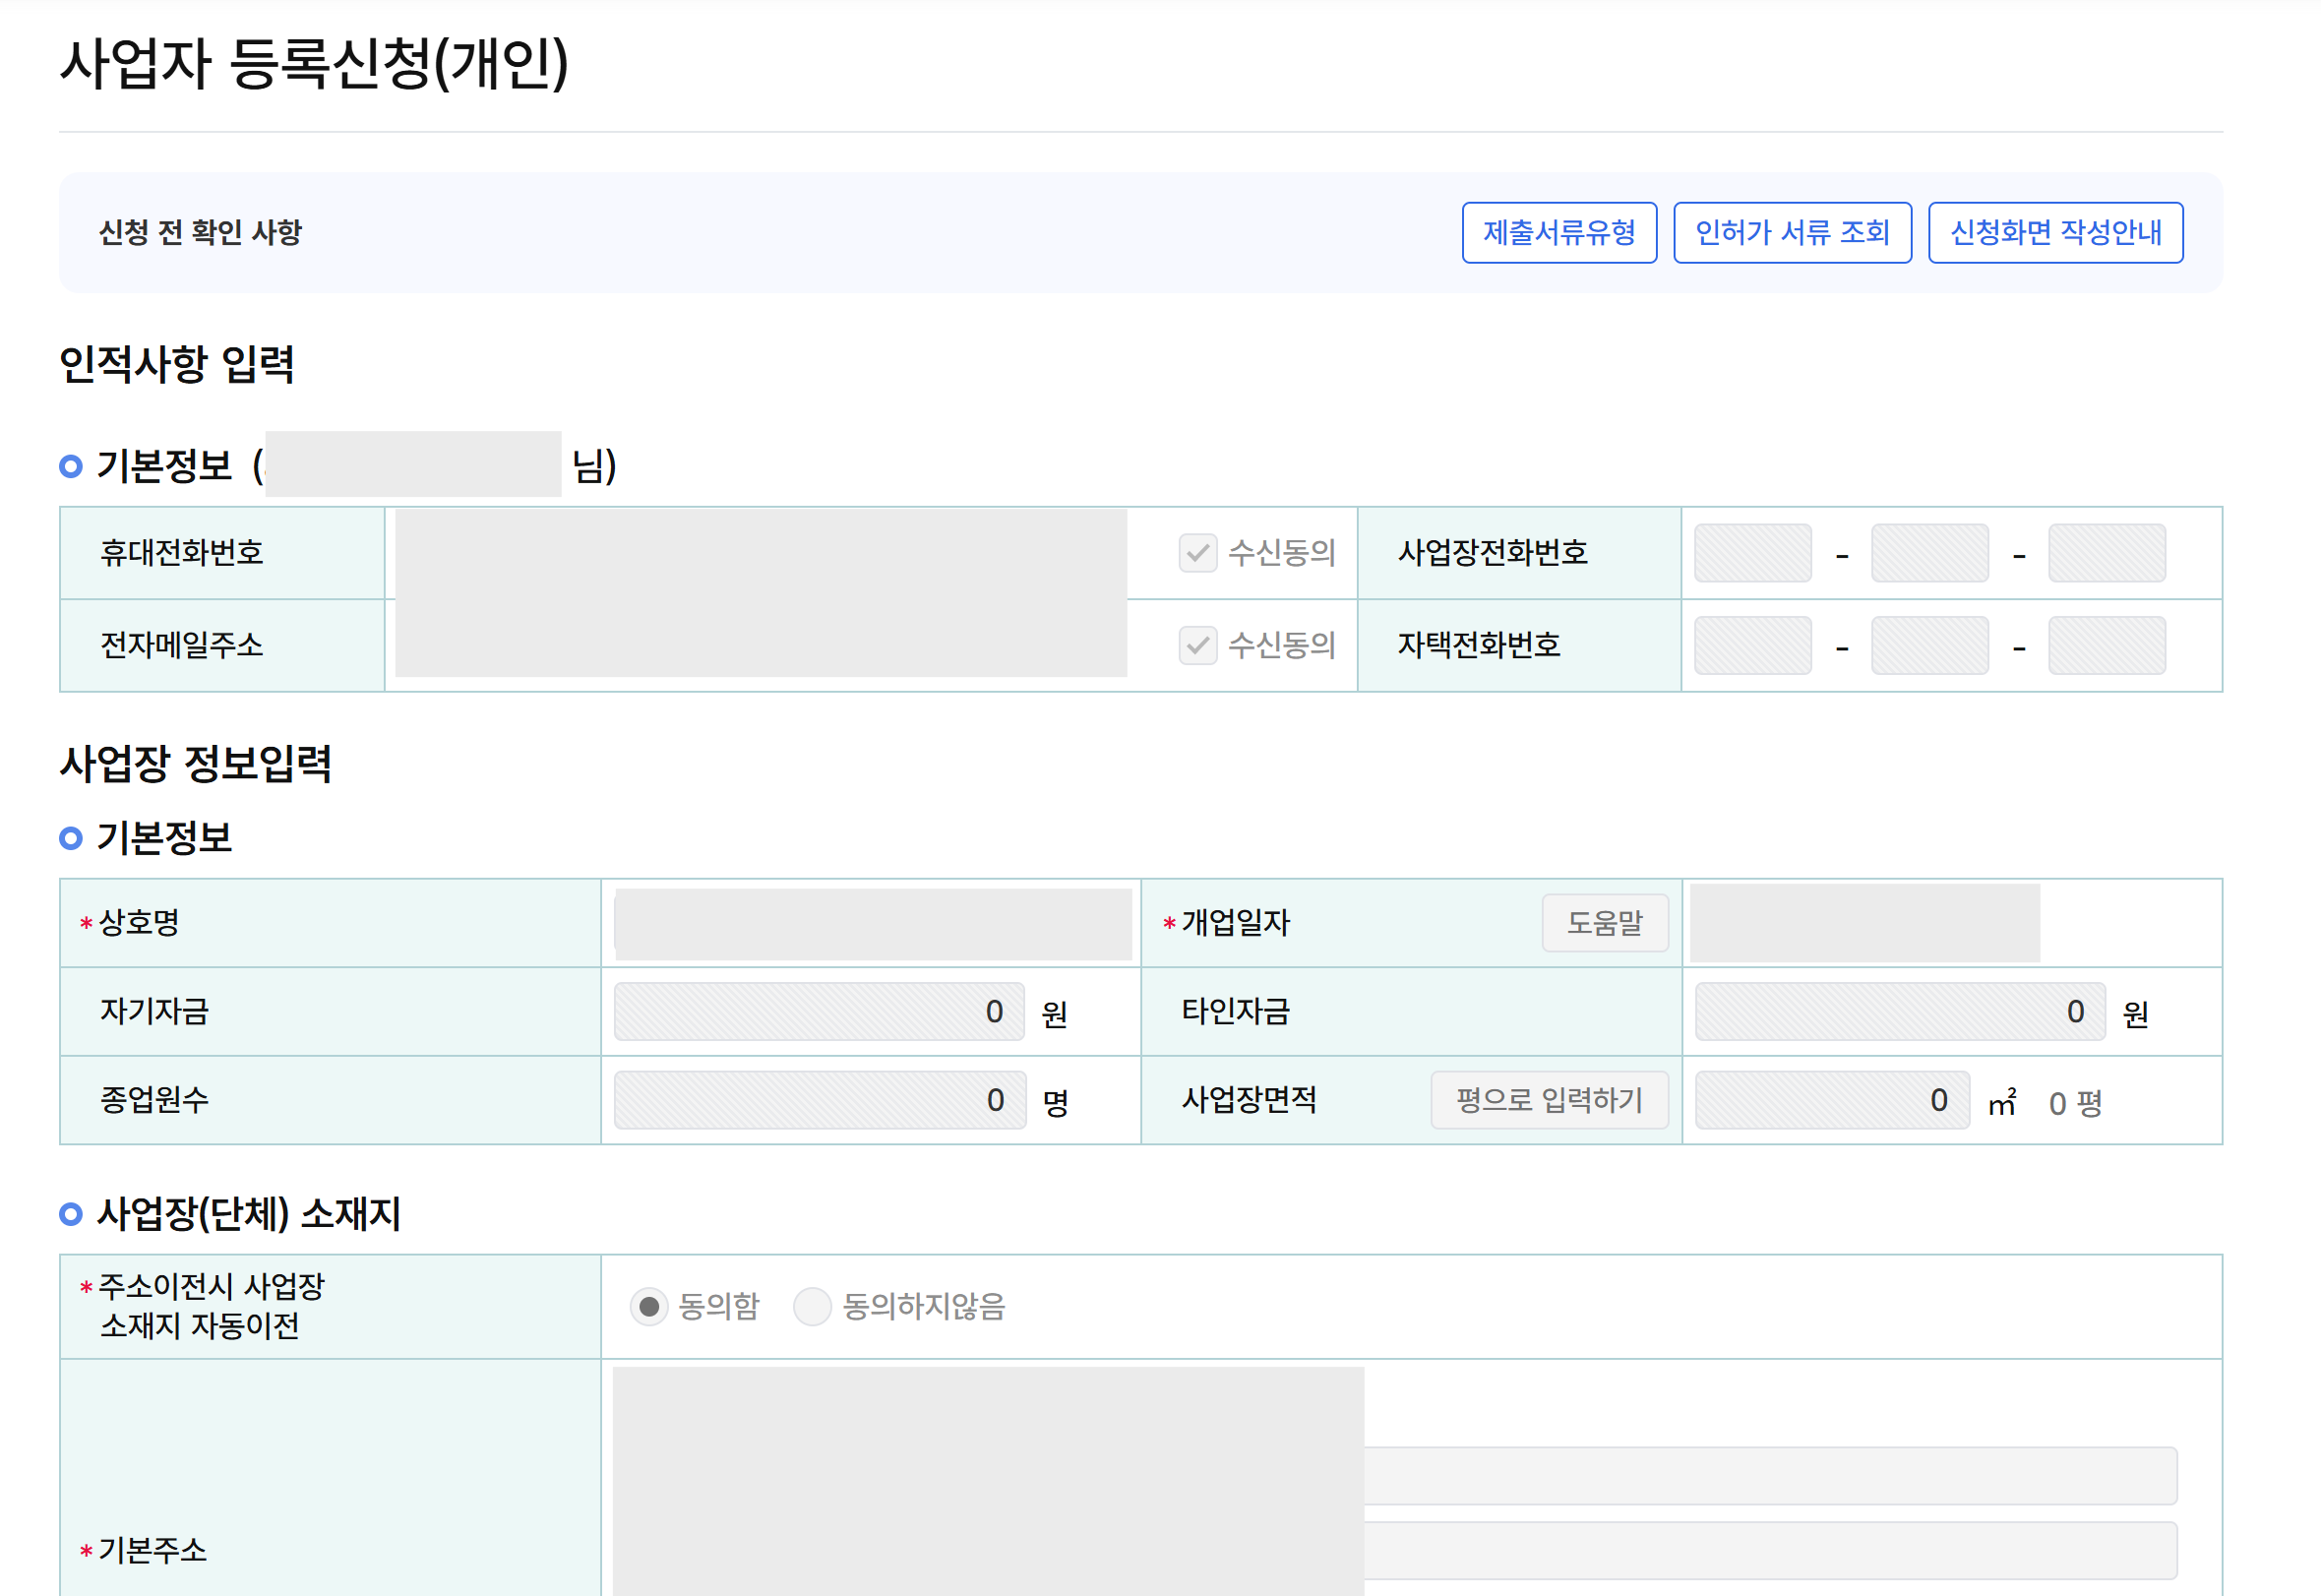
Task: Click first 사업장전화번호 input box
Action: tap(1752, 553)
